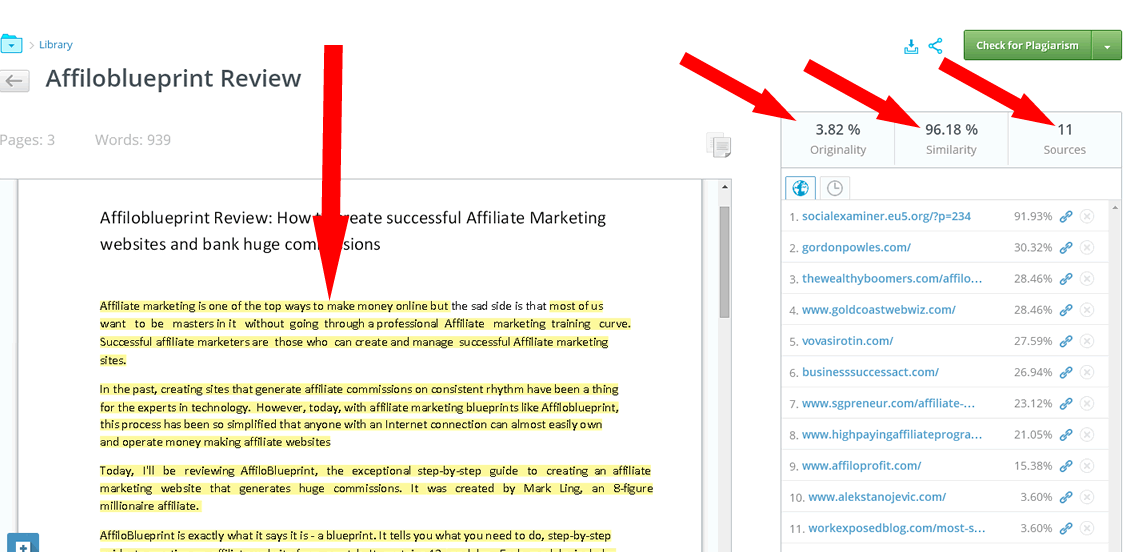Image resolution: width=1127 pixels, height=552 pixels.
Task: Click the document scrollbar thumb
Action: click(724, 262)
